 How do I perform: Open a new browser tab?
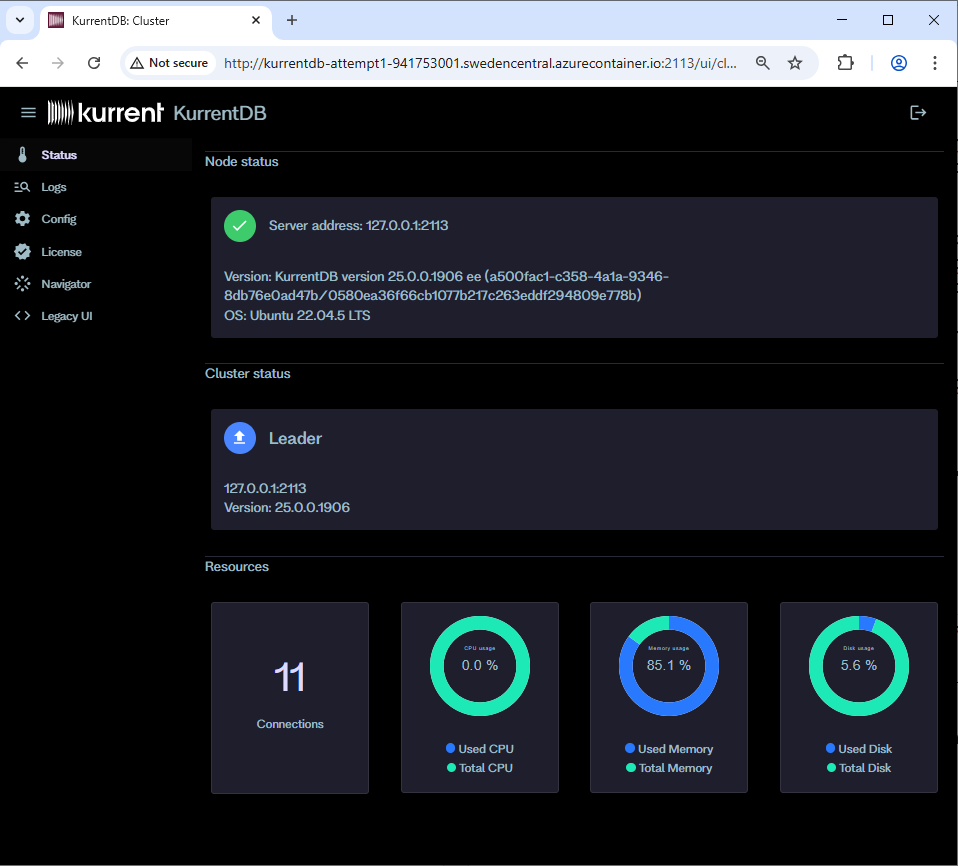pyautogui.click(x=292, y=20)
